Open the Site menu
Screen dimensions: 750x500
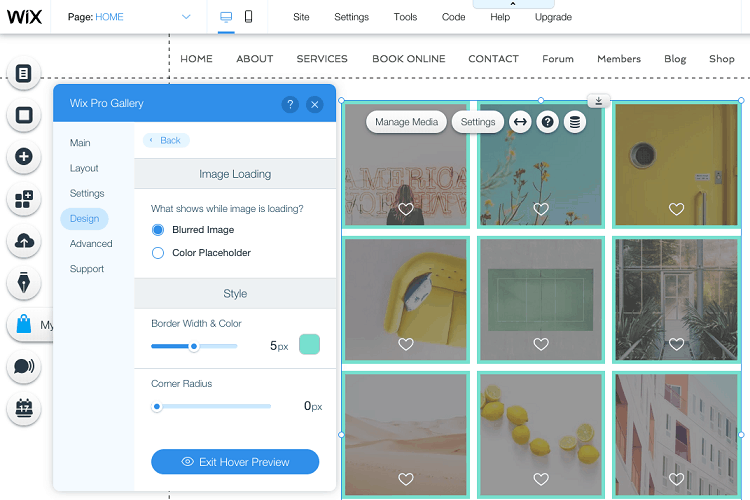pos(301,17)
